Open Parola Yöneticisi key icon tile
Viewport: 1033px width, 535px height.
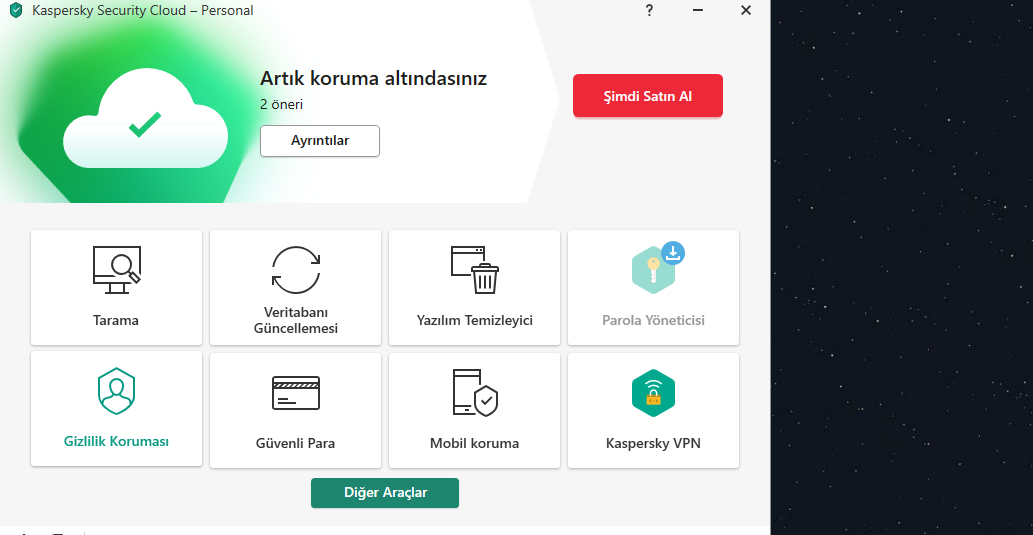(654, 287)
